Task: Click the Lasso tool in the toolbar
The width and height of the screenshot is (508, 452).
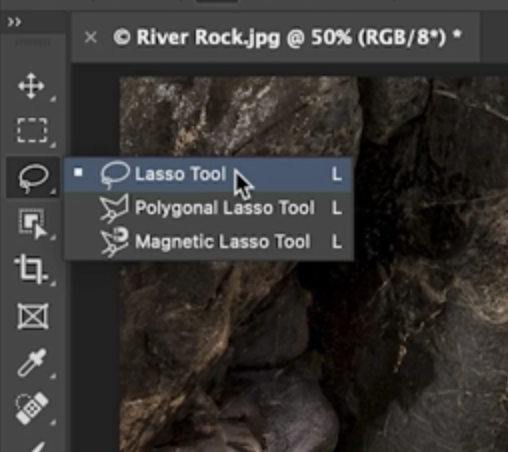Action: (33, 177)
